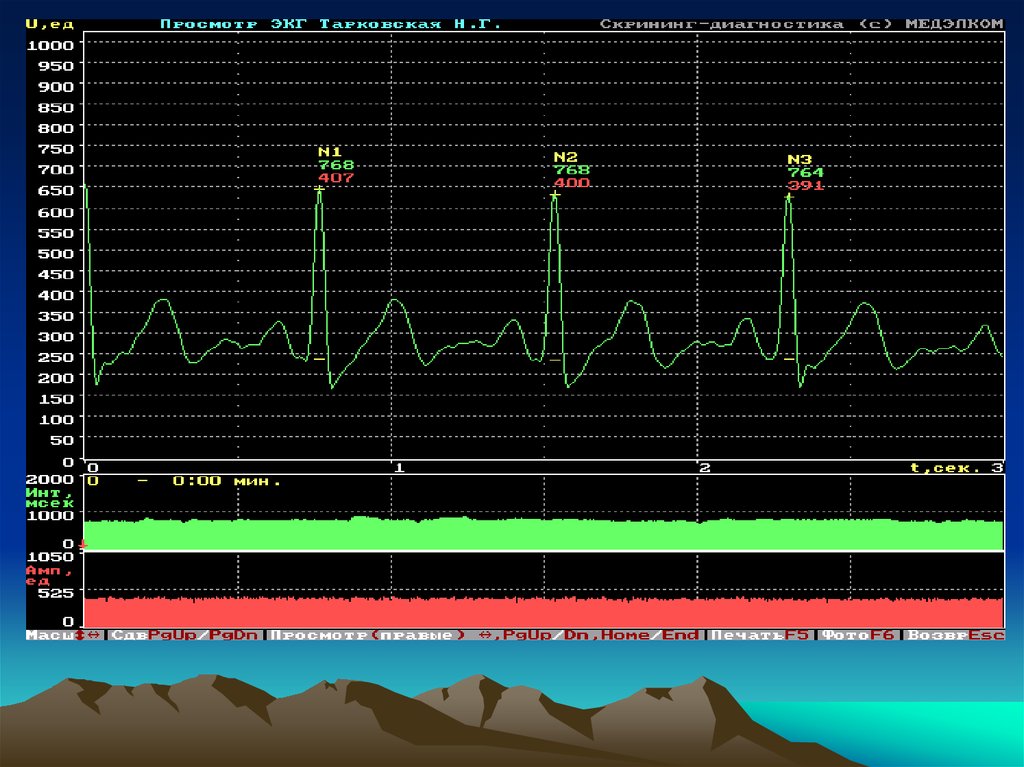This screenshot has height=767, width=1024.
Task: Click the N1 baseline dash marker
Action: [x=319, y=358]
